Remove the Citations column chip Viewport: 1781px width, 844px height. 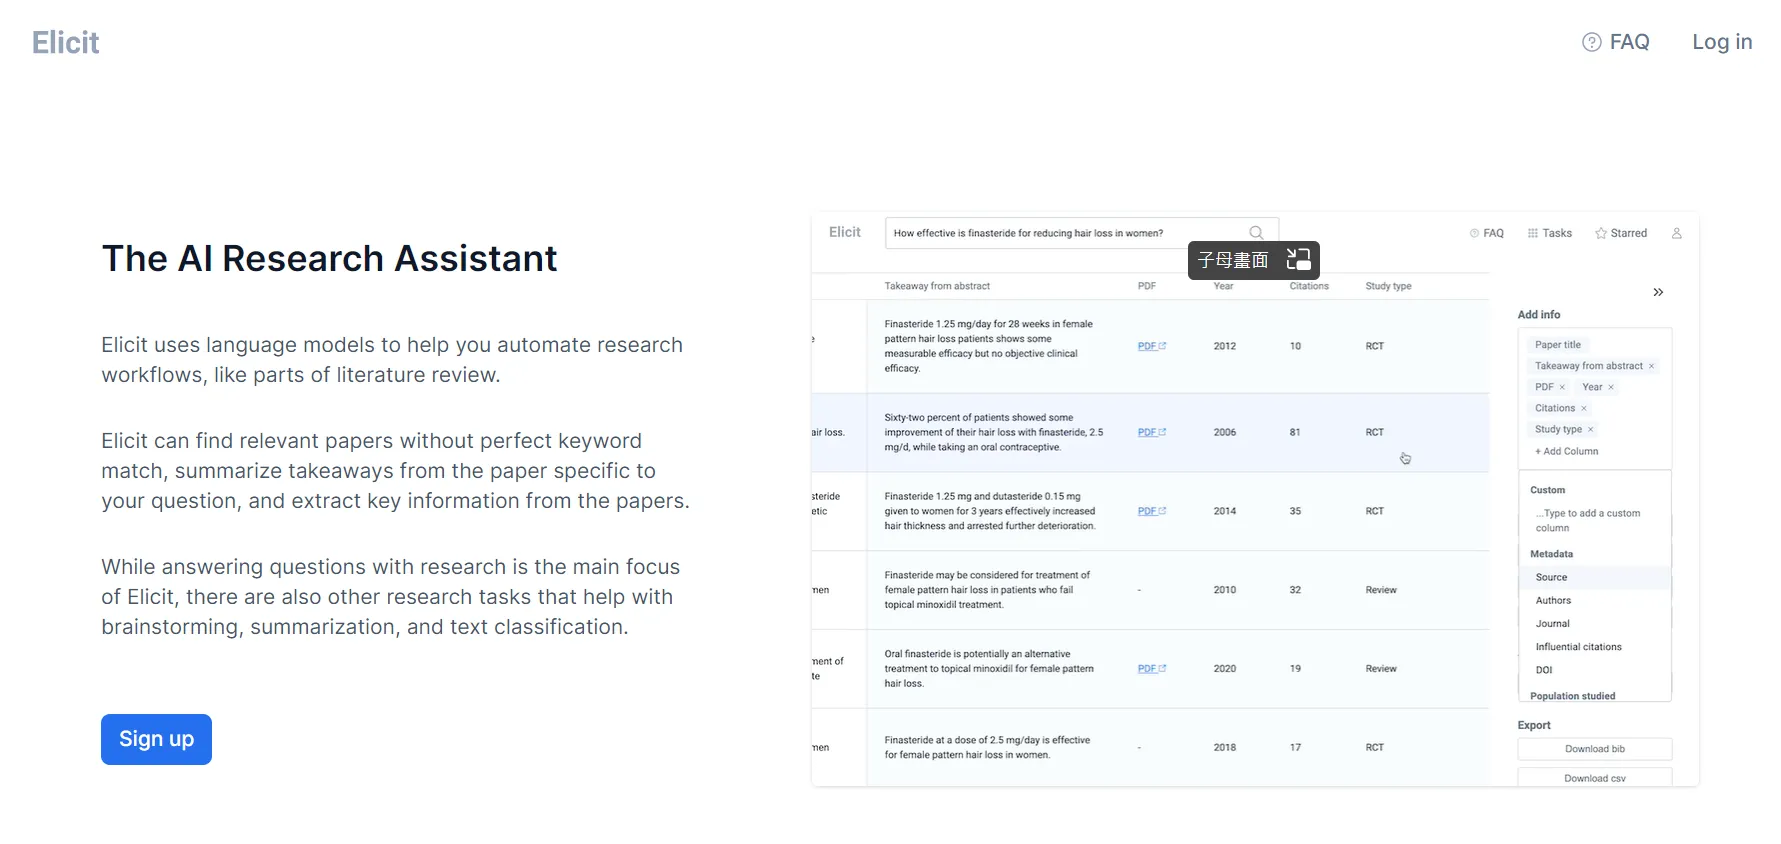tap(1584, 408)
